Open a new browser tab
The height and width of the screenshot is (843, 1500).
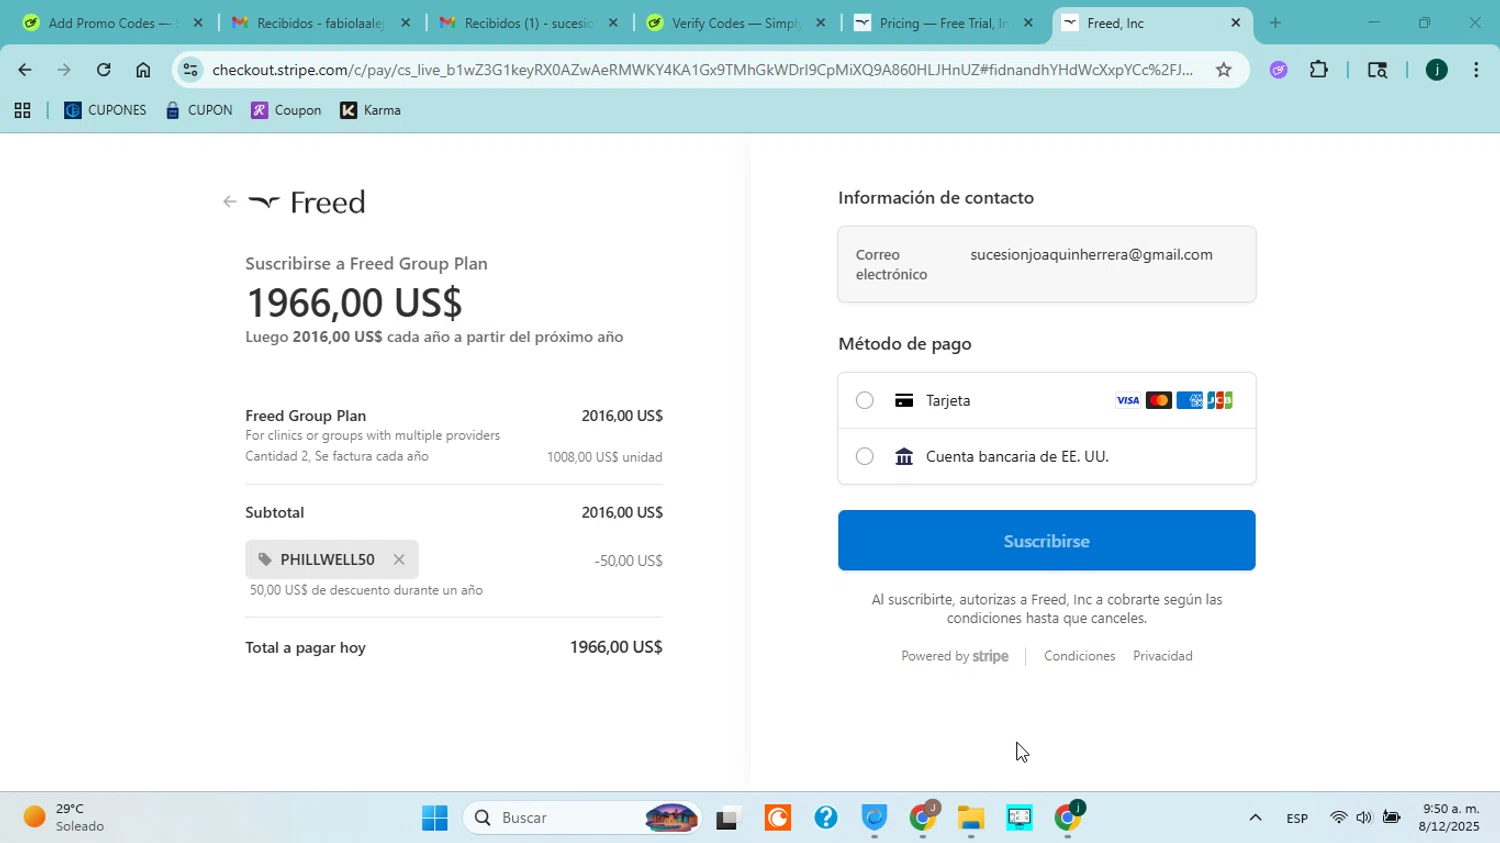point(1275,23)
